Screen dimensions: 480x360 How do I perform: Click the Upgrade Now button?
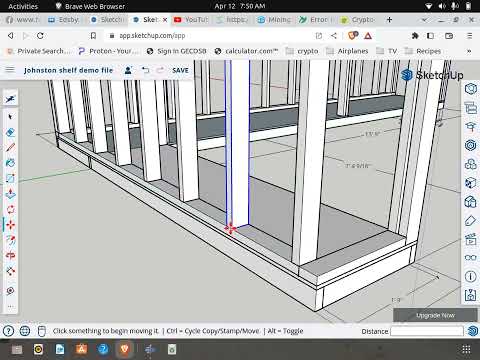435,315
